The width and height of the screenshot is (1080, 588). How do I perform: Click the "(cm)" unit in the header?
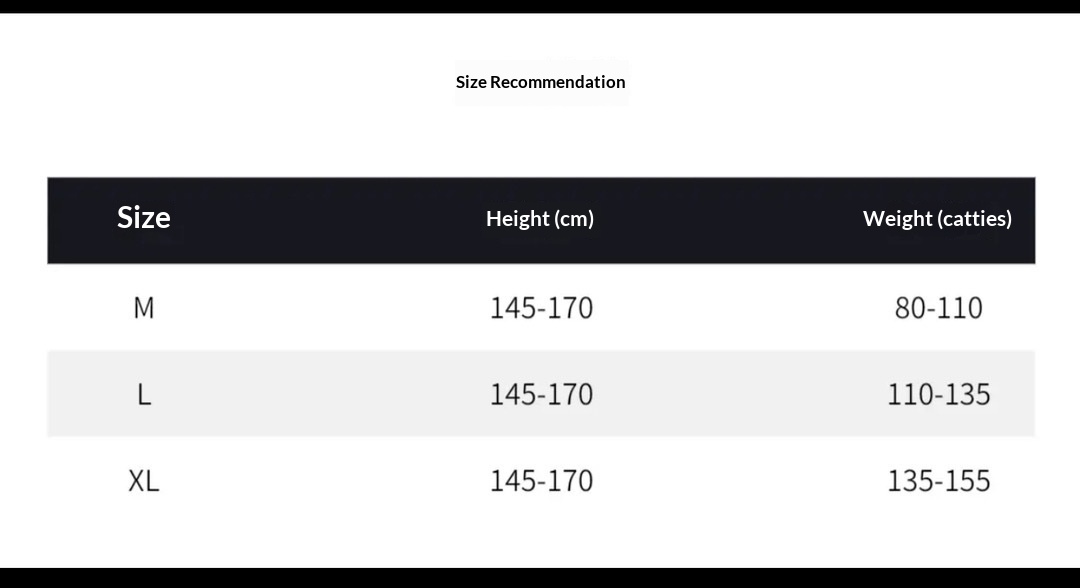(574, 218)
